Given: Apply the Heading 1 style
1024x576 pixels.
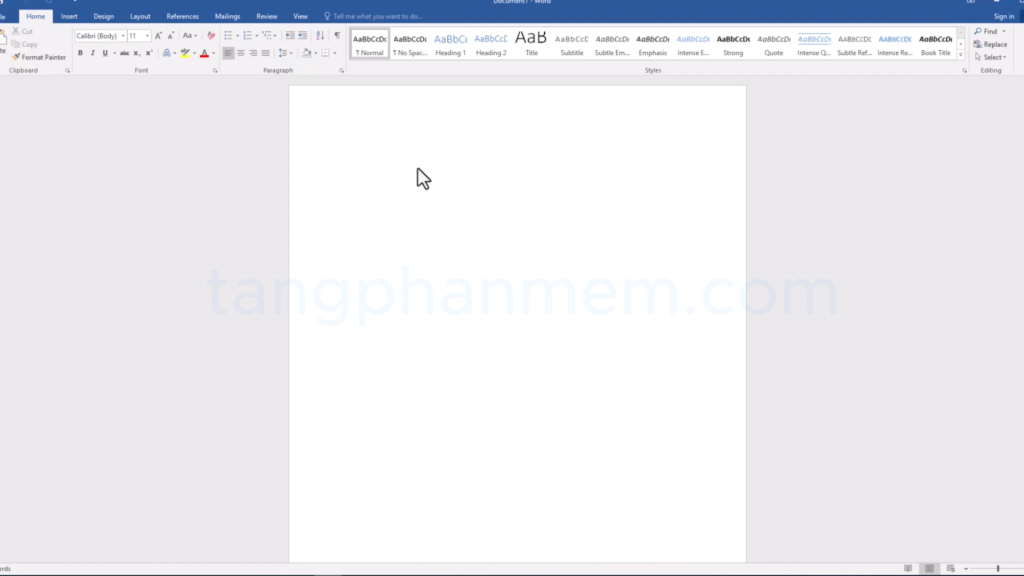Looking at the screenshot, I should [451, 44].
